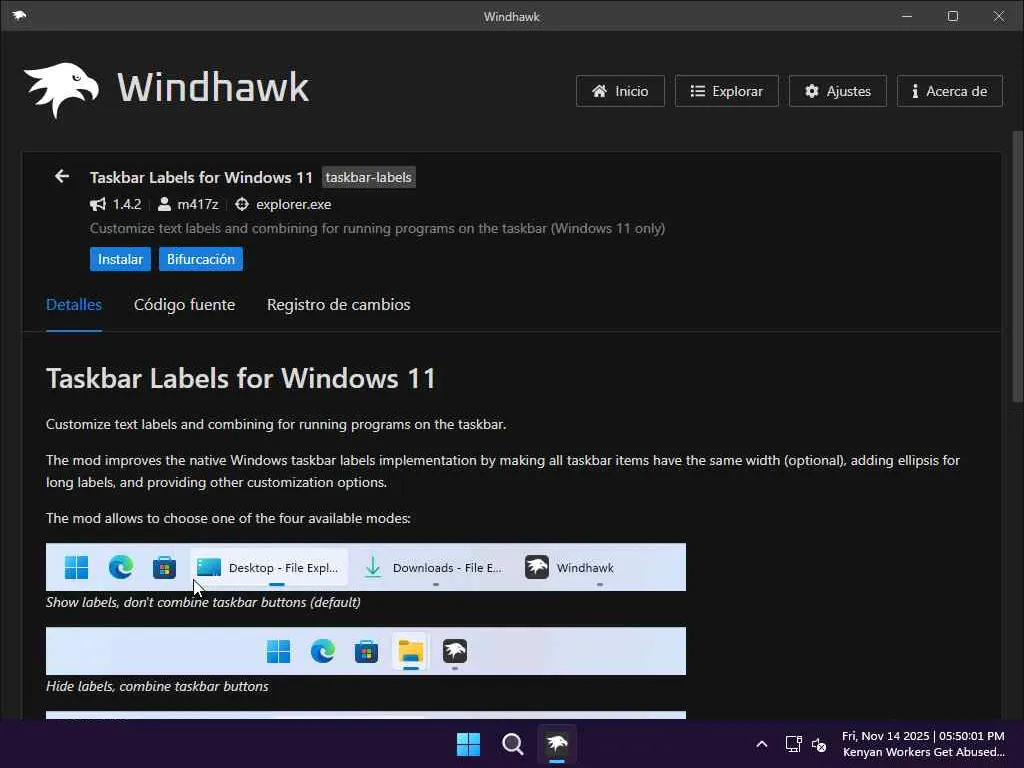Click the 'Show labels, don't combine' caption
Viewport: 1024px width, 768px height.
(203, 602)
